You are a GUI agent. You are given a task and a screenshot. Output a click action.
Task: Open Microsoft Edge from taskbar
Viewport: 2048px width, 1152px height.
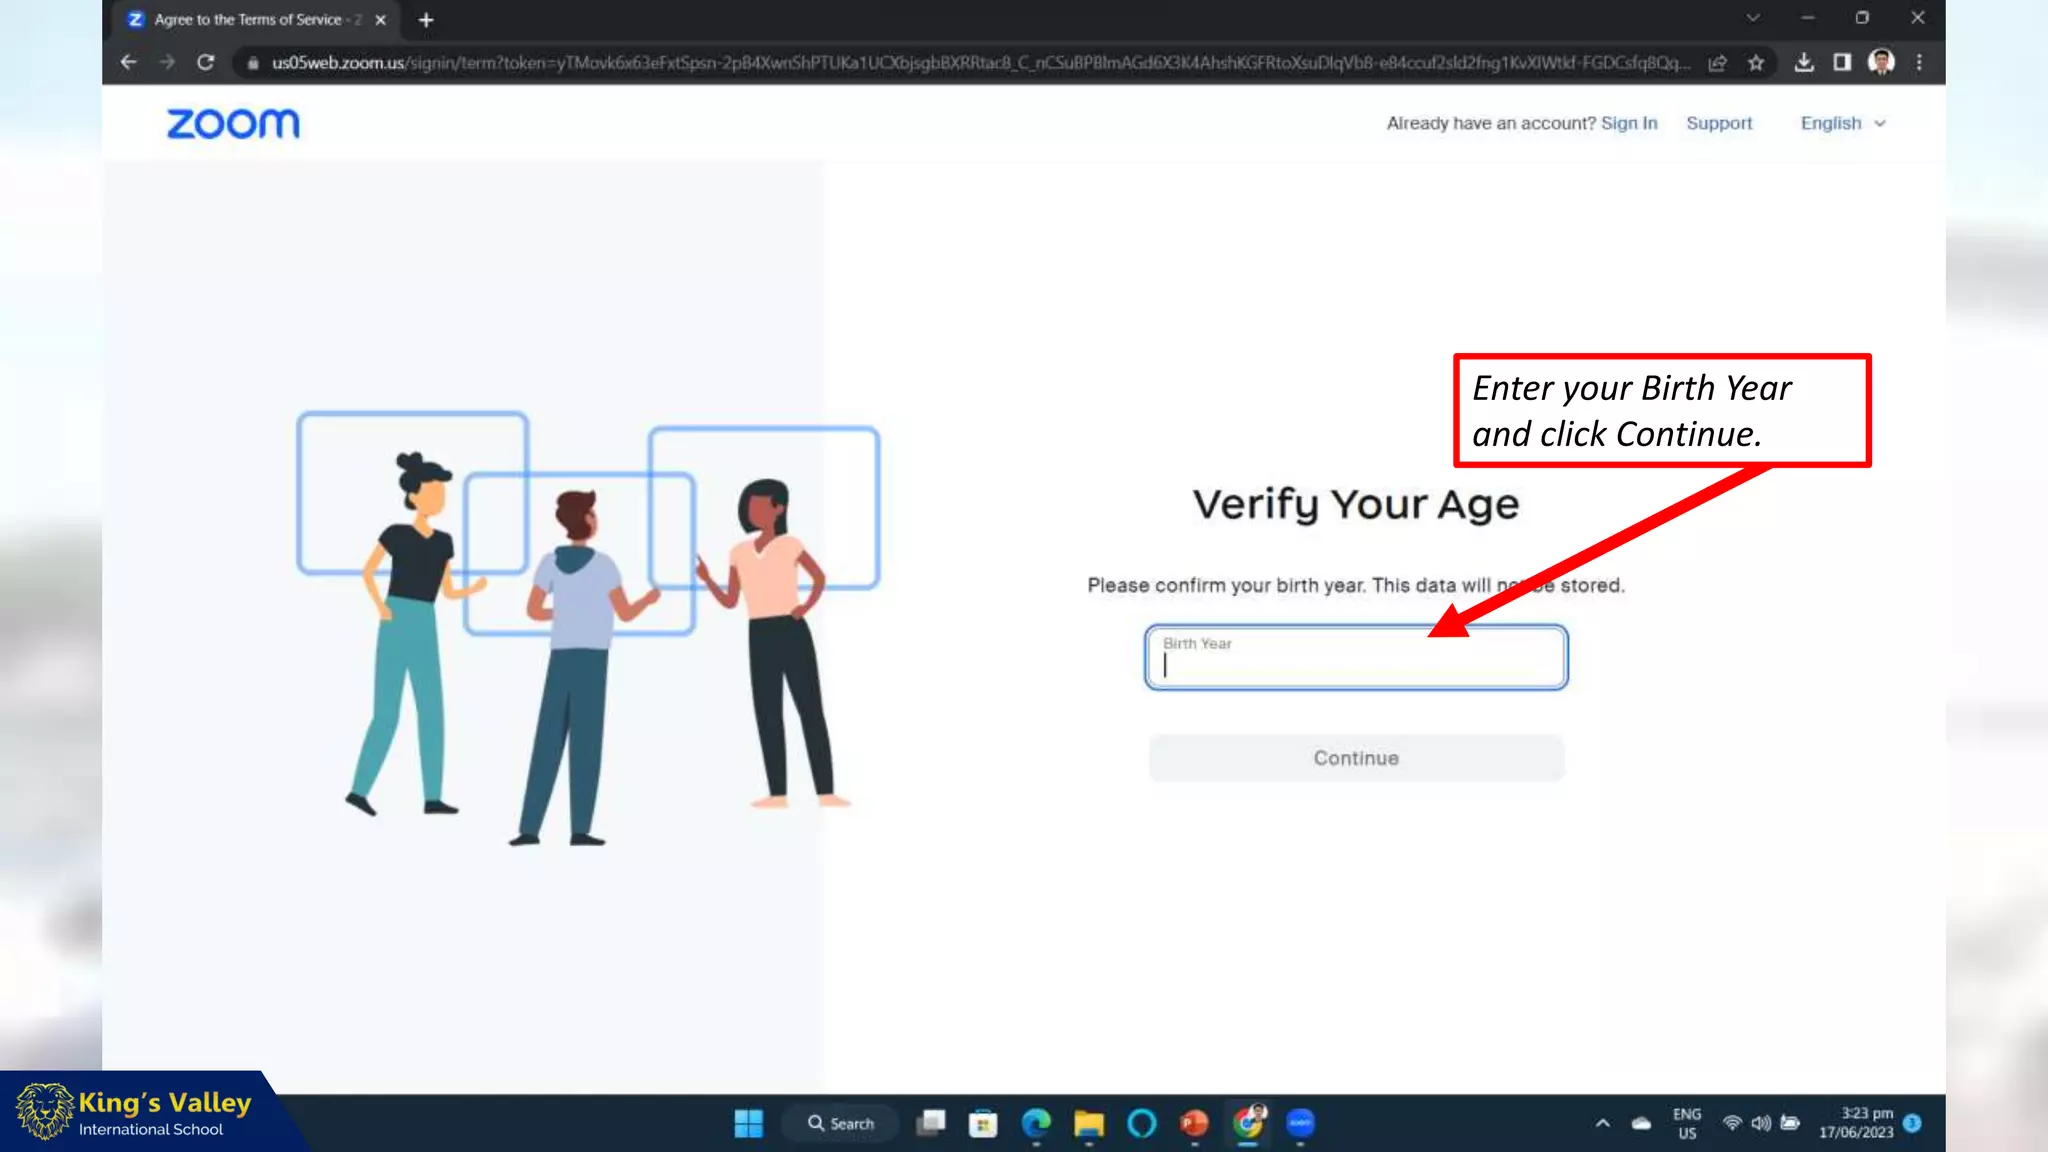coord(1036,1124)
